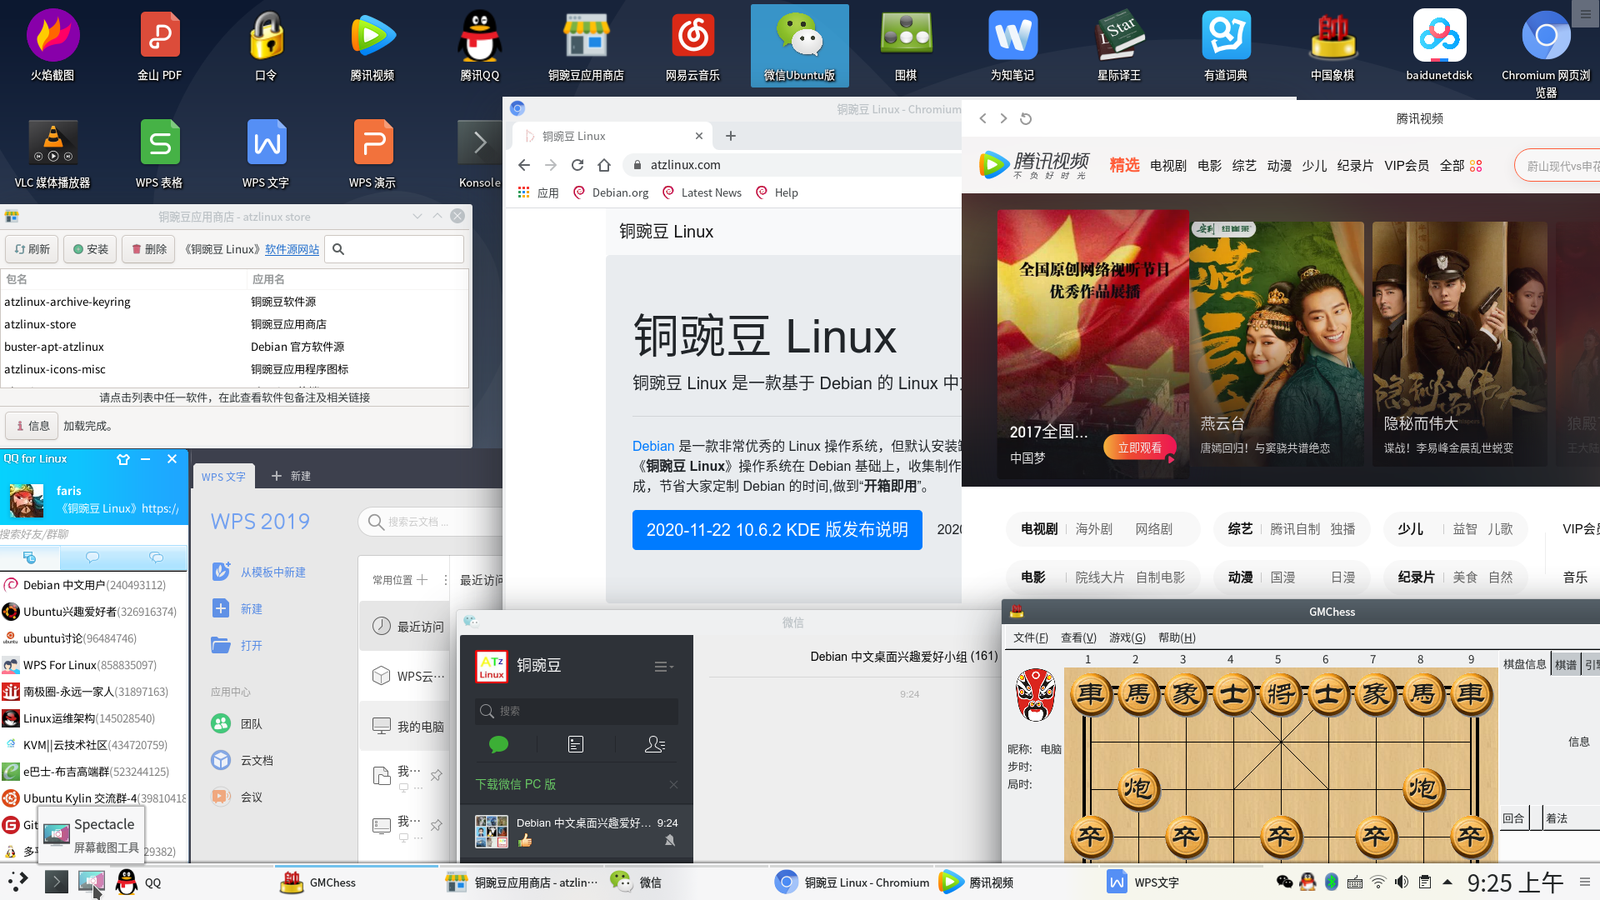Viewport: 1600px width, 900px height.
Task: Click the WeChat 搜索 field
Action: click(x=577, y=711)
